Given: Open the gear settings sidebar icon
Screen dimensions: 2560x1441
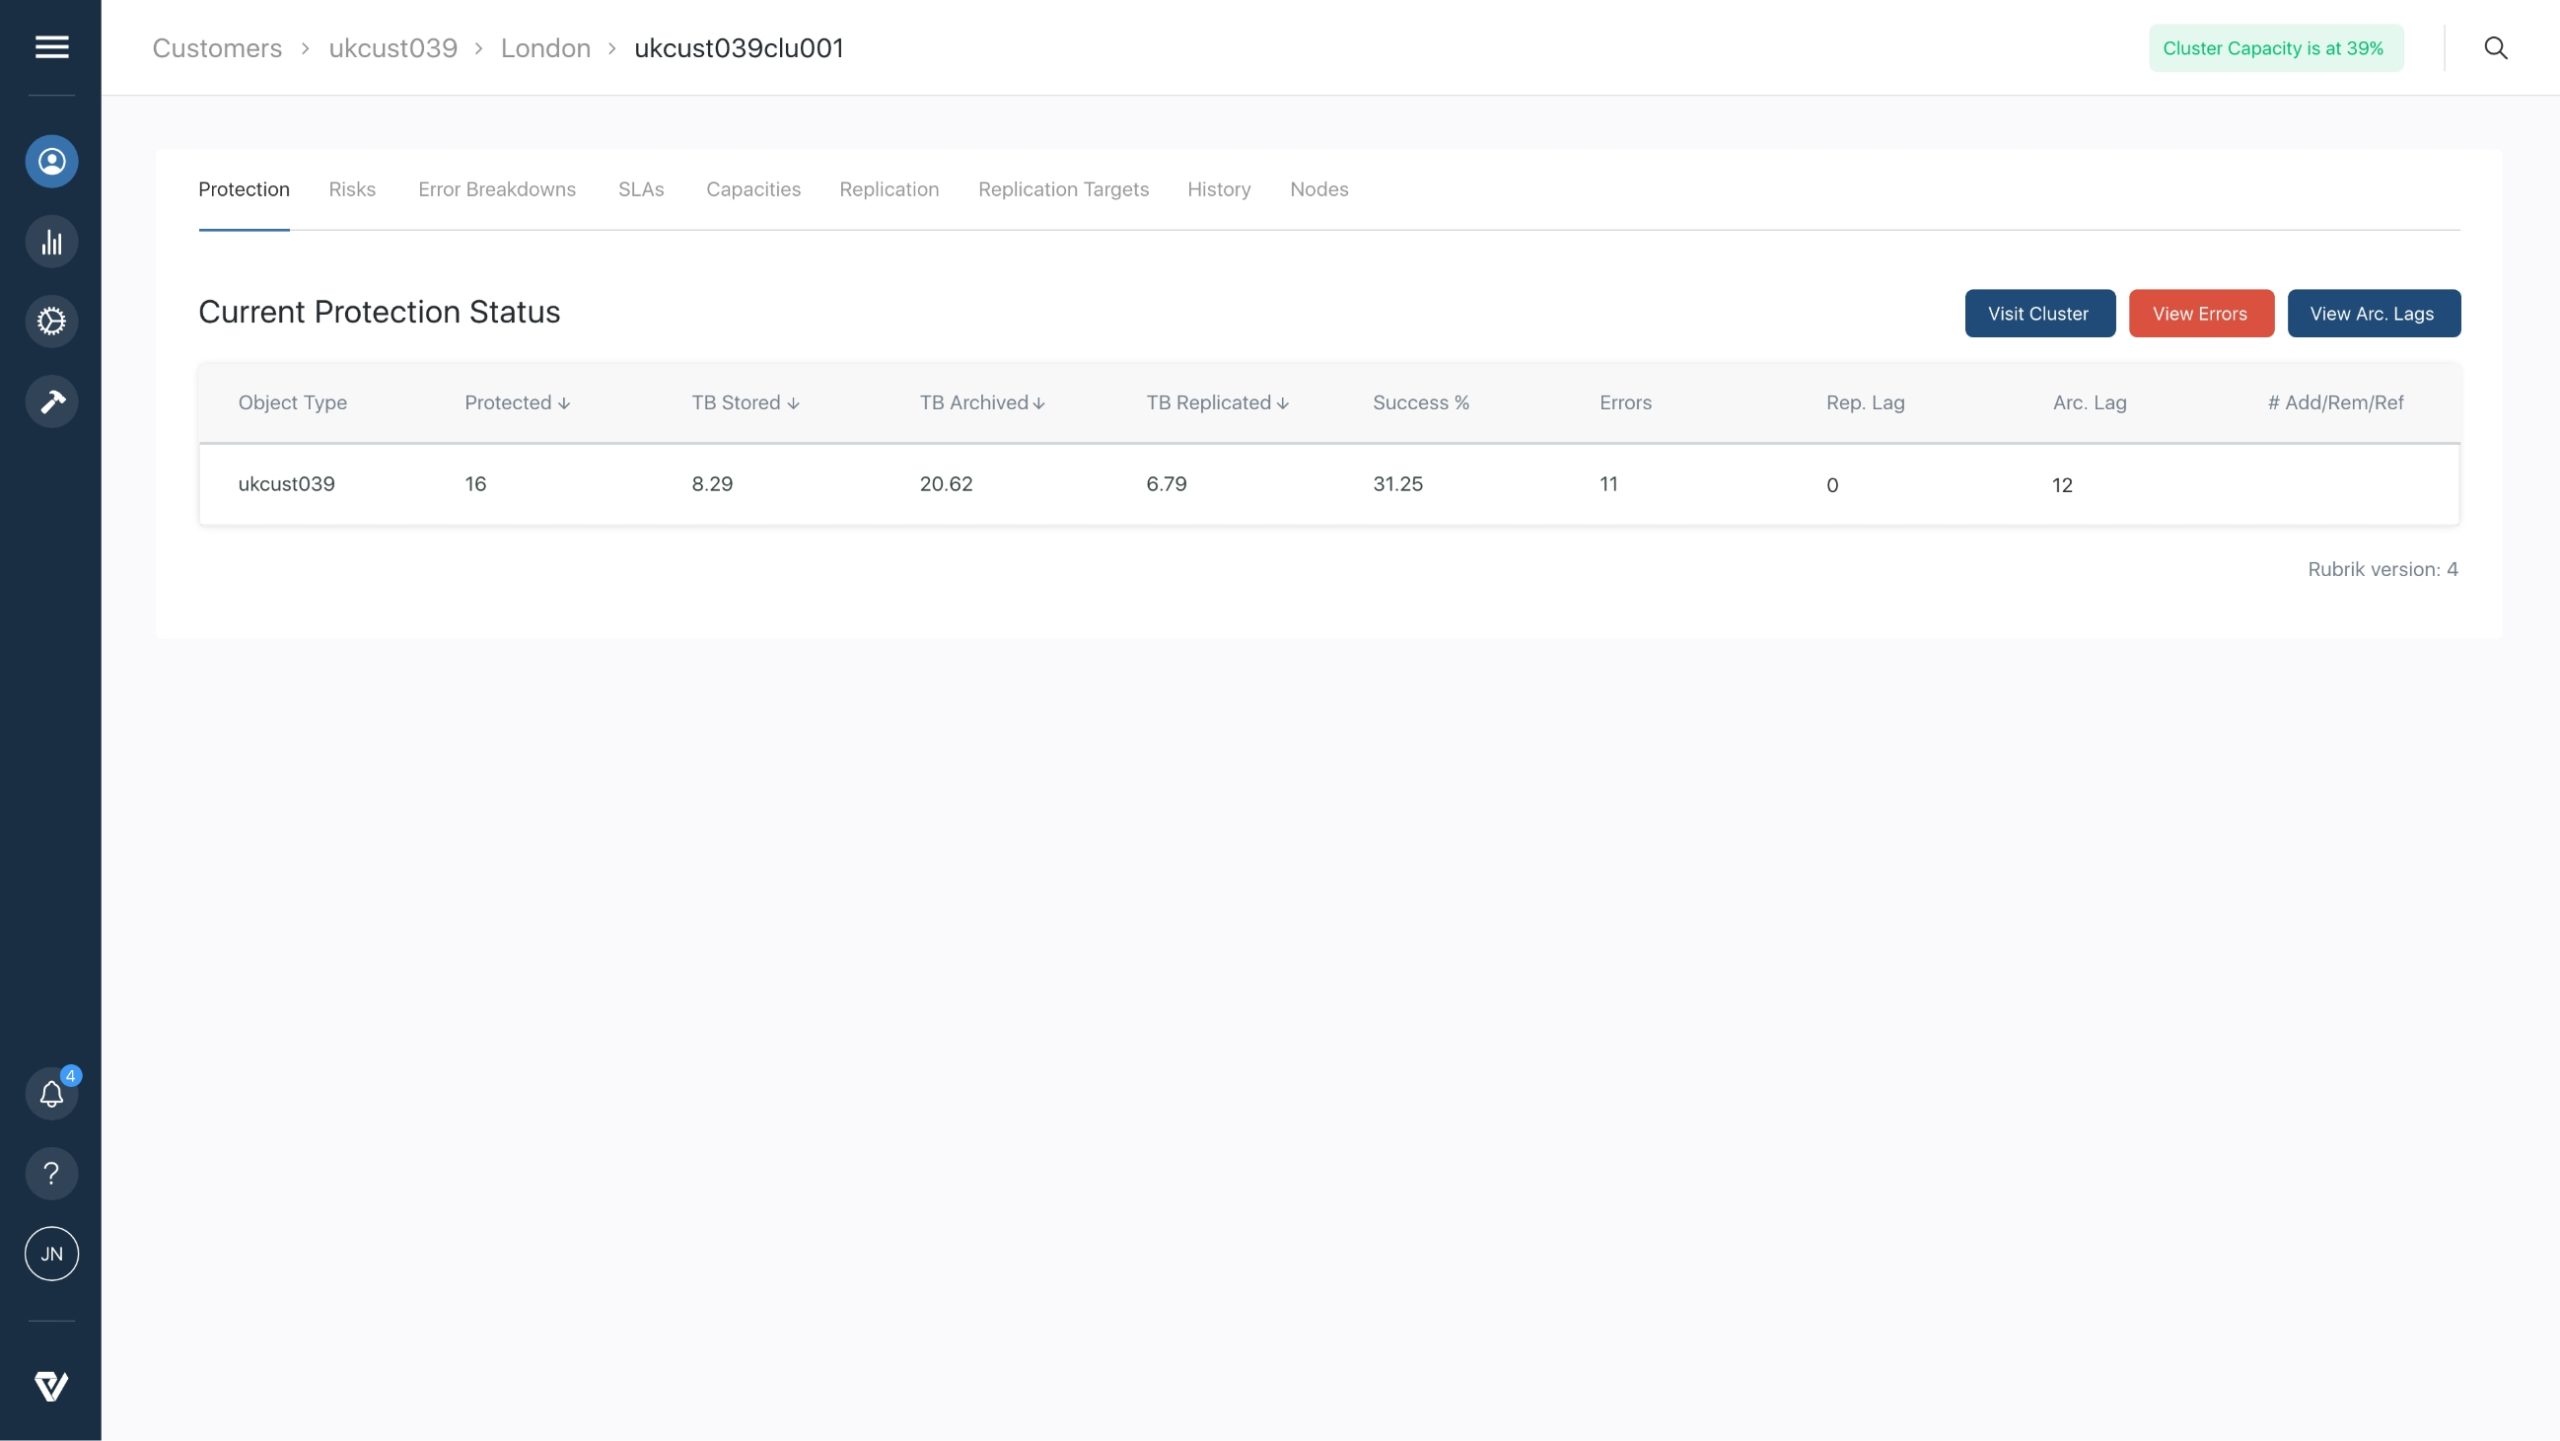Looking at the screenshot, I should coord(51,321).
